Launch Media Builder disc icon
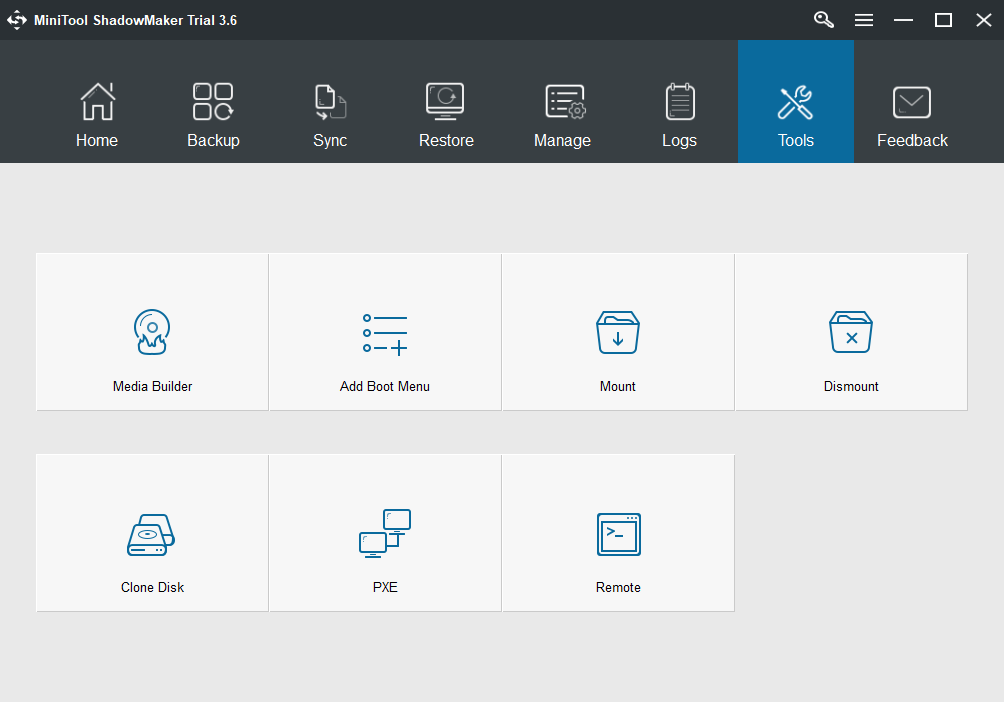 pos(152,332)
